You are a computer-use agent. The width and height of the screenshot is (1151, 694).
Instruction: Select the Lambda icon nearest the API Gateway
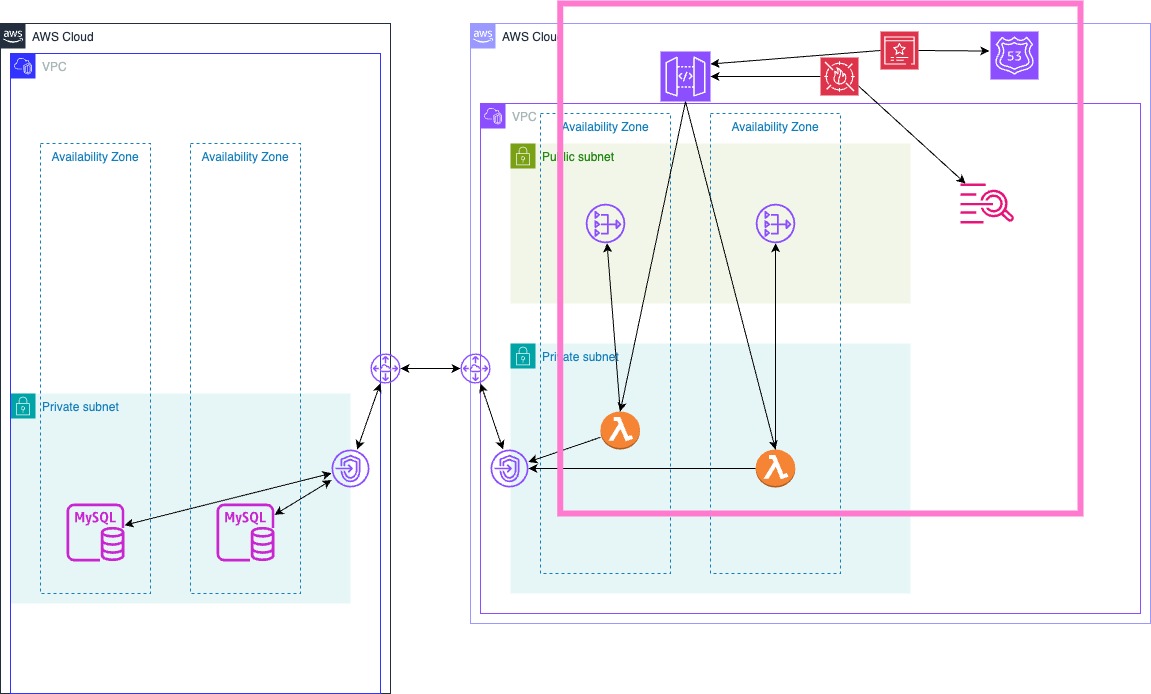620,430
